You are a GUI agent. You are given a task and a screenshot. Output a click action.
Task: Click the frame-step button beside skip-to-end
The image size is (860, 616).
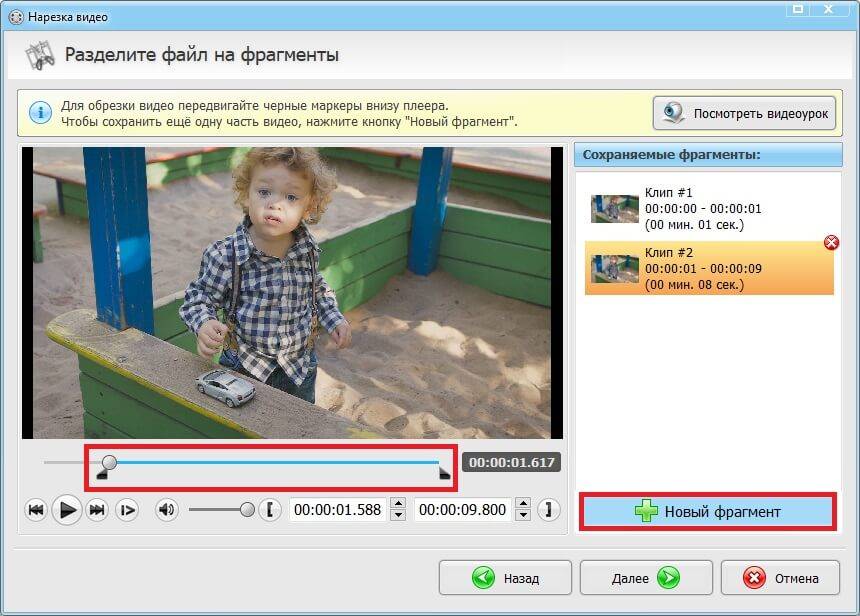pos(127,511)
